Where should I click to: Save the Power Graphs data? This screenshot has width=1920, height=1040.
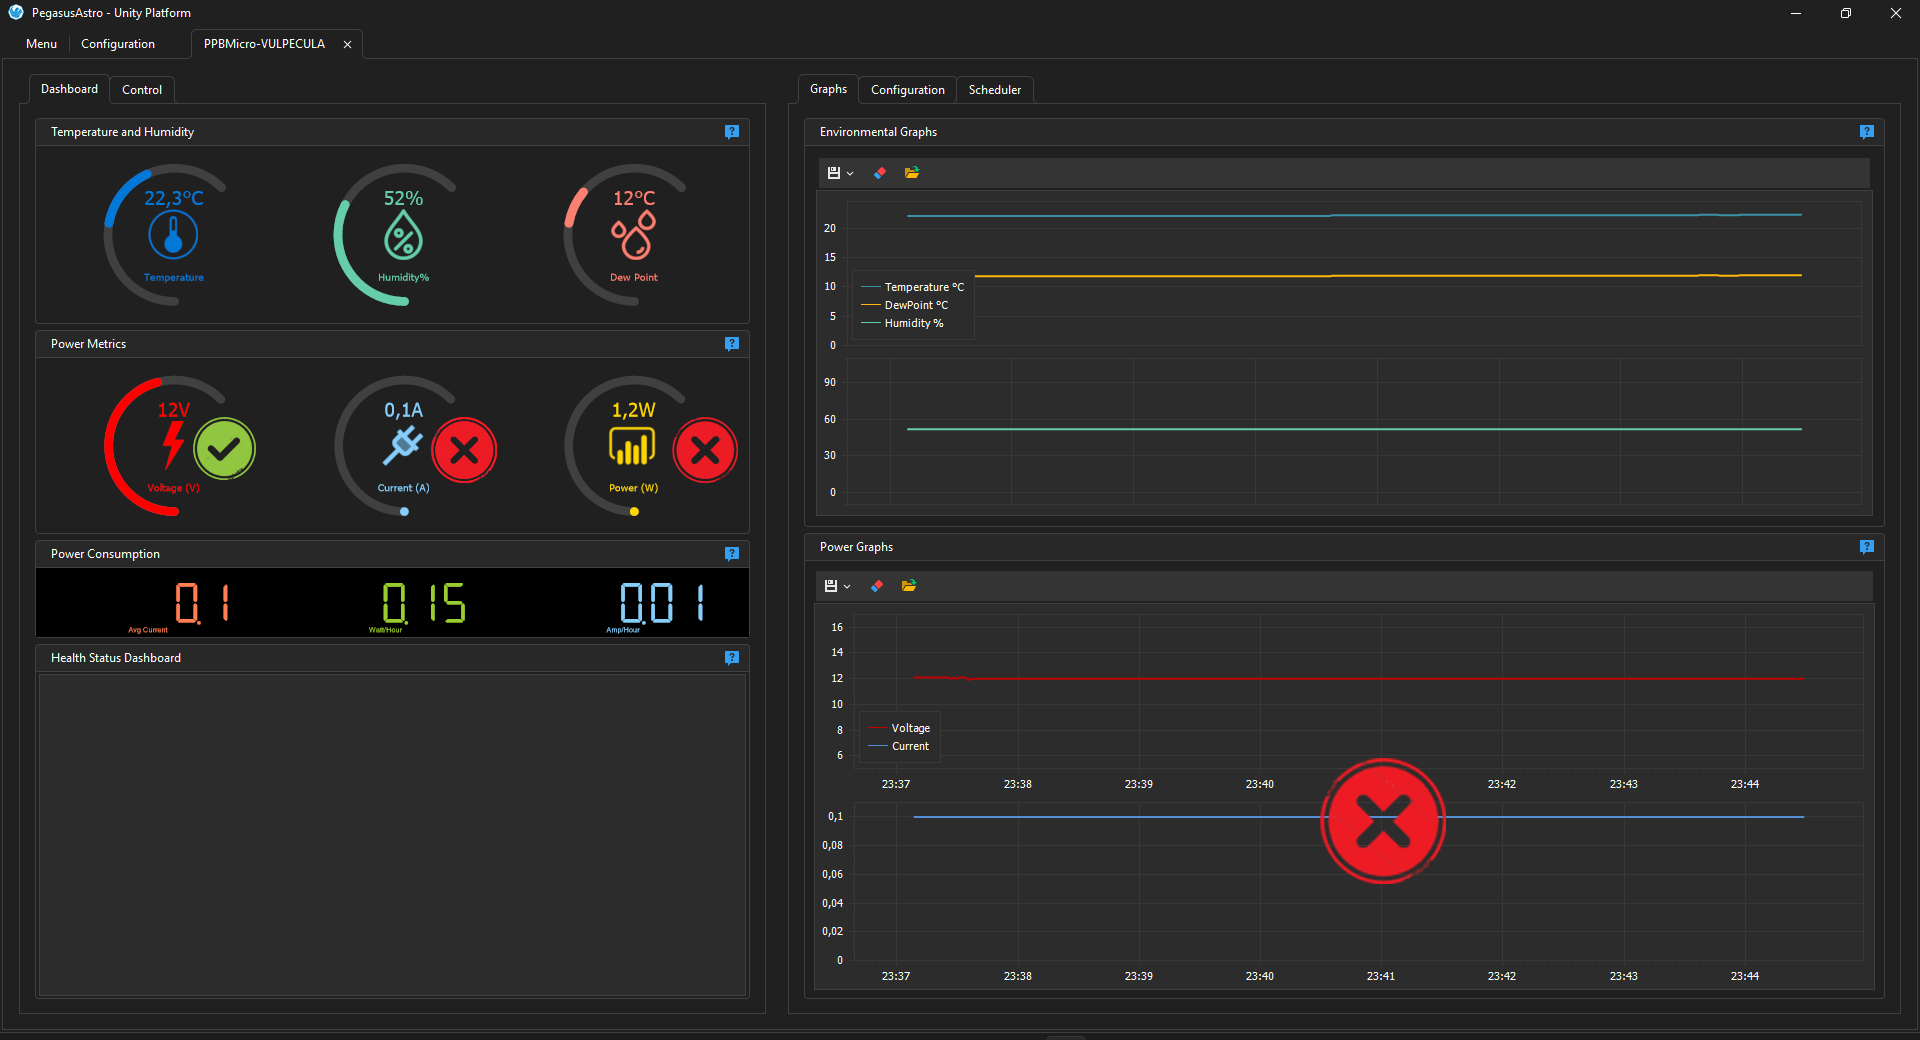click(x=831, y=586)
